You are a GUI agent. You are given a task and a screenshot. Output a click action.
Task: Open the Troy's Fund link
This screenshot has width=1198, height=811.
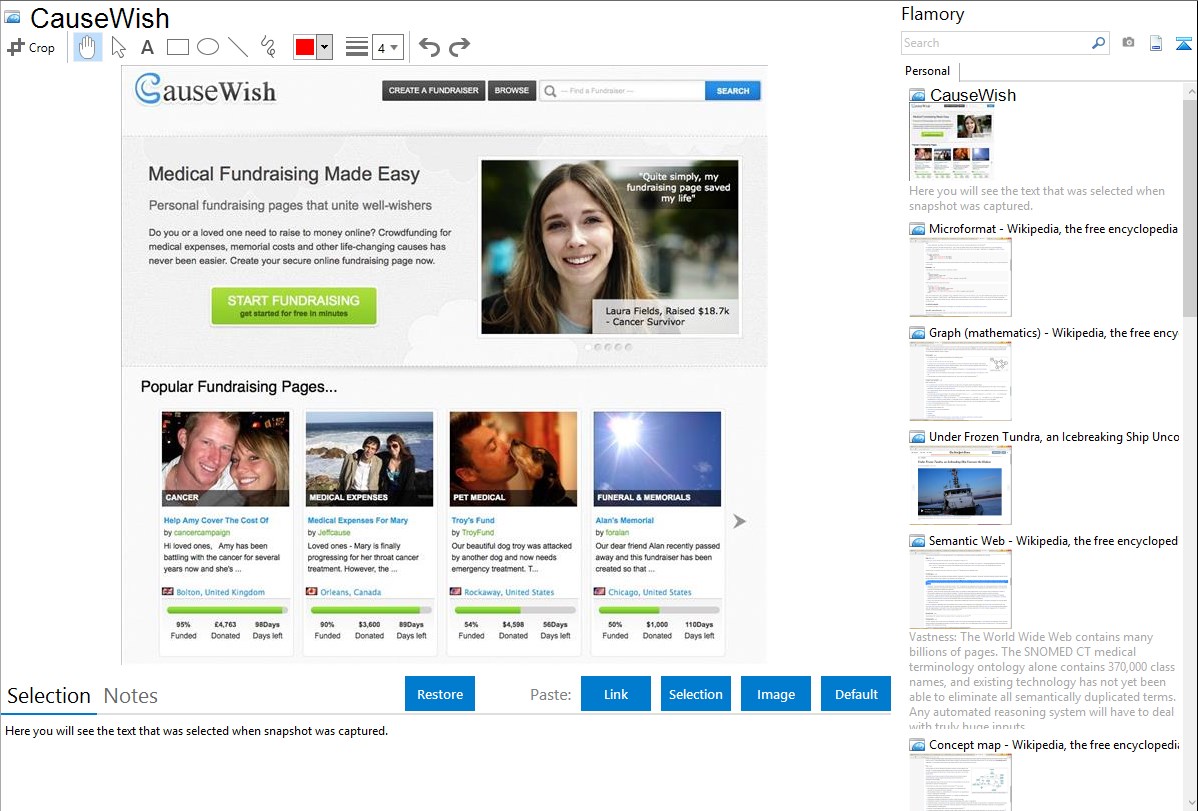pyautogui.click(x=473, y=521)
